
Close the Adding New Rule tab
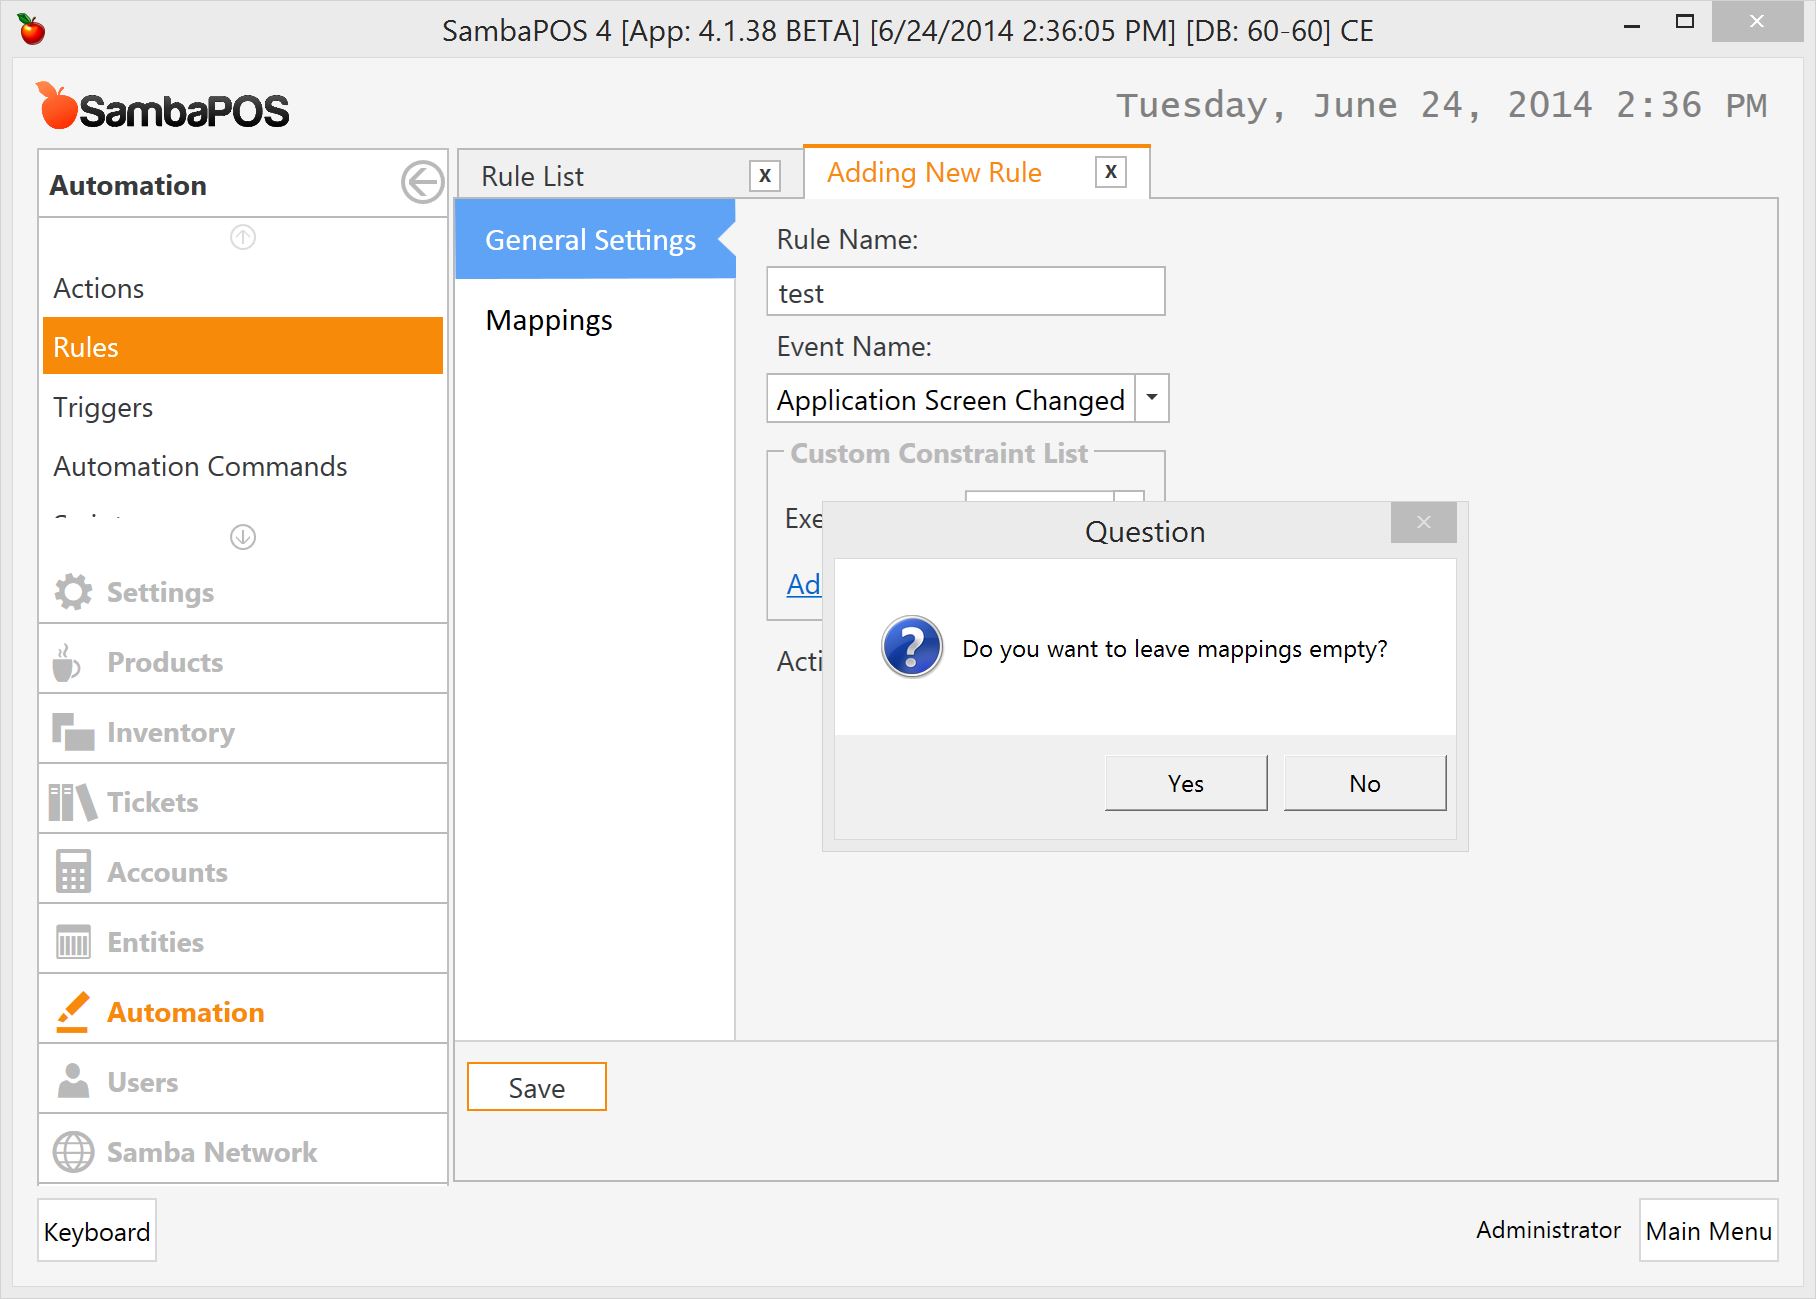[1110, 172]
